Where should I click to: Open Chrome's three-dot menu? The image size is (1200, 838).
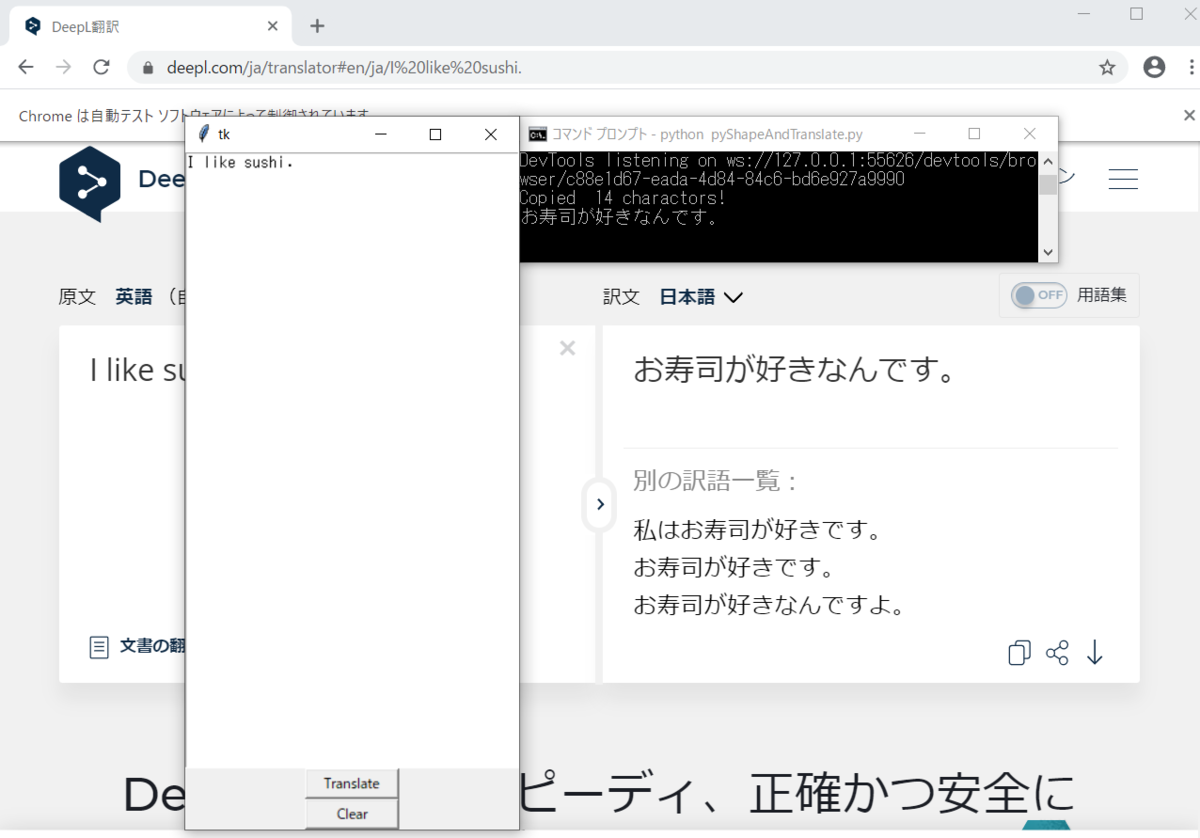tap(1192, 67)
